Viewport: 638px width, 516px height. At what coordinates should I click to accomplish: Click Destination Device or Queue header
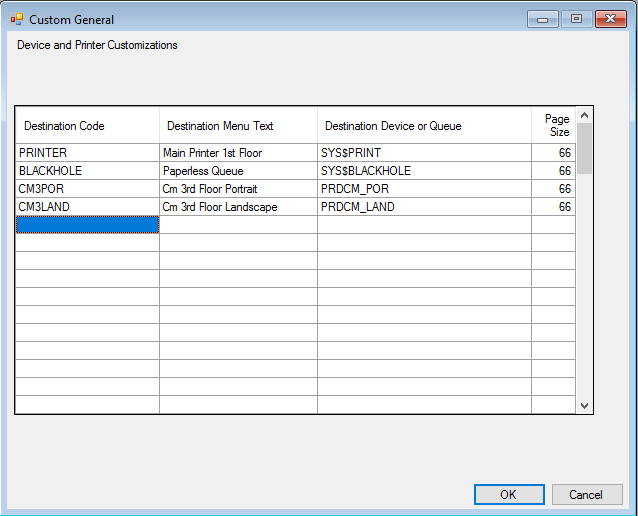[x=424, y=126]
